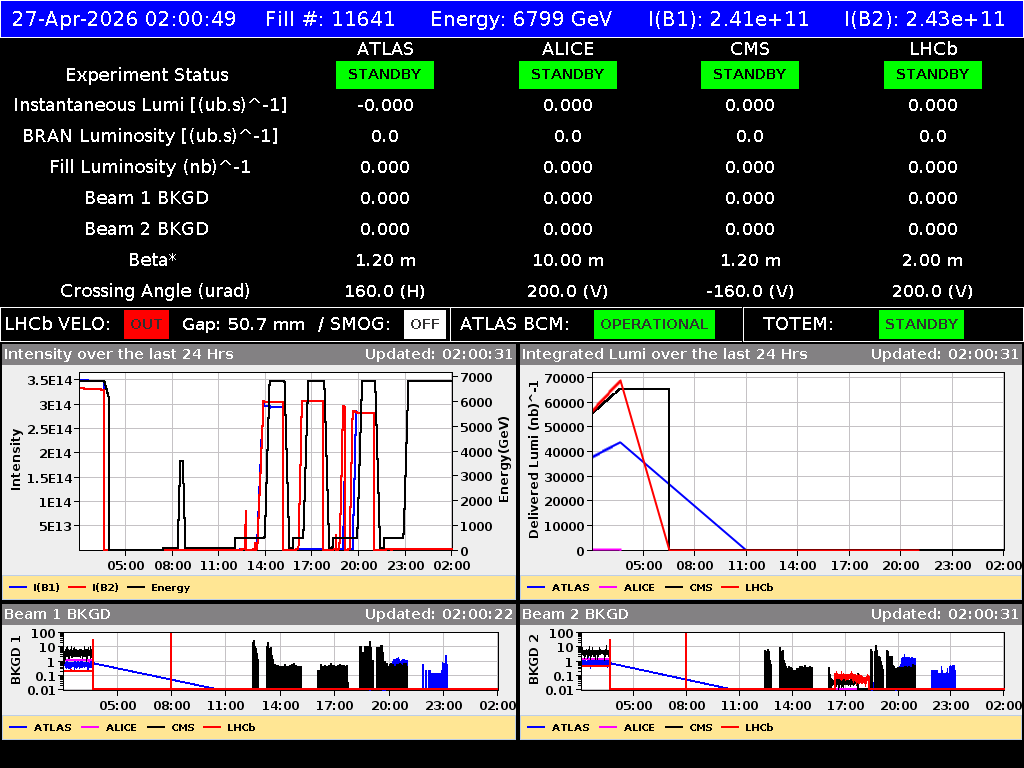
Task: Click the red LHCb VELO OUT indicator
Action: [x=146, y=324]
